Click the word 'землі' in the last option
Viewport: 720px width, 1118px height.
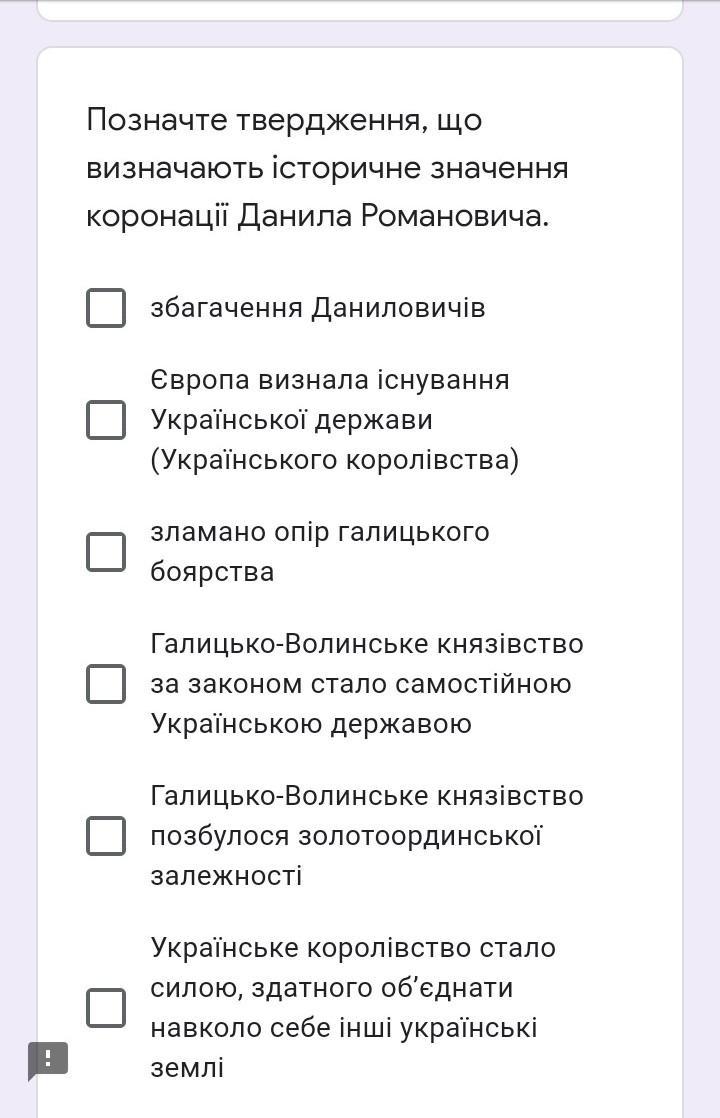point(187,1067)
